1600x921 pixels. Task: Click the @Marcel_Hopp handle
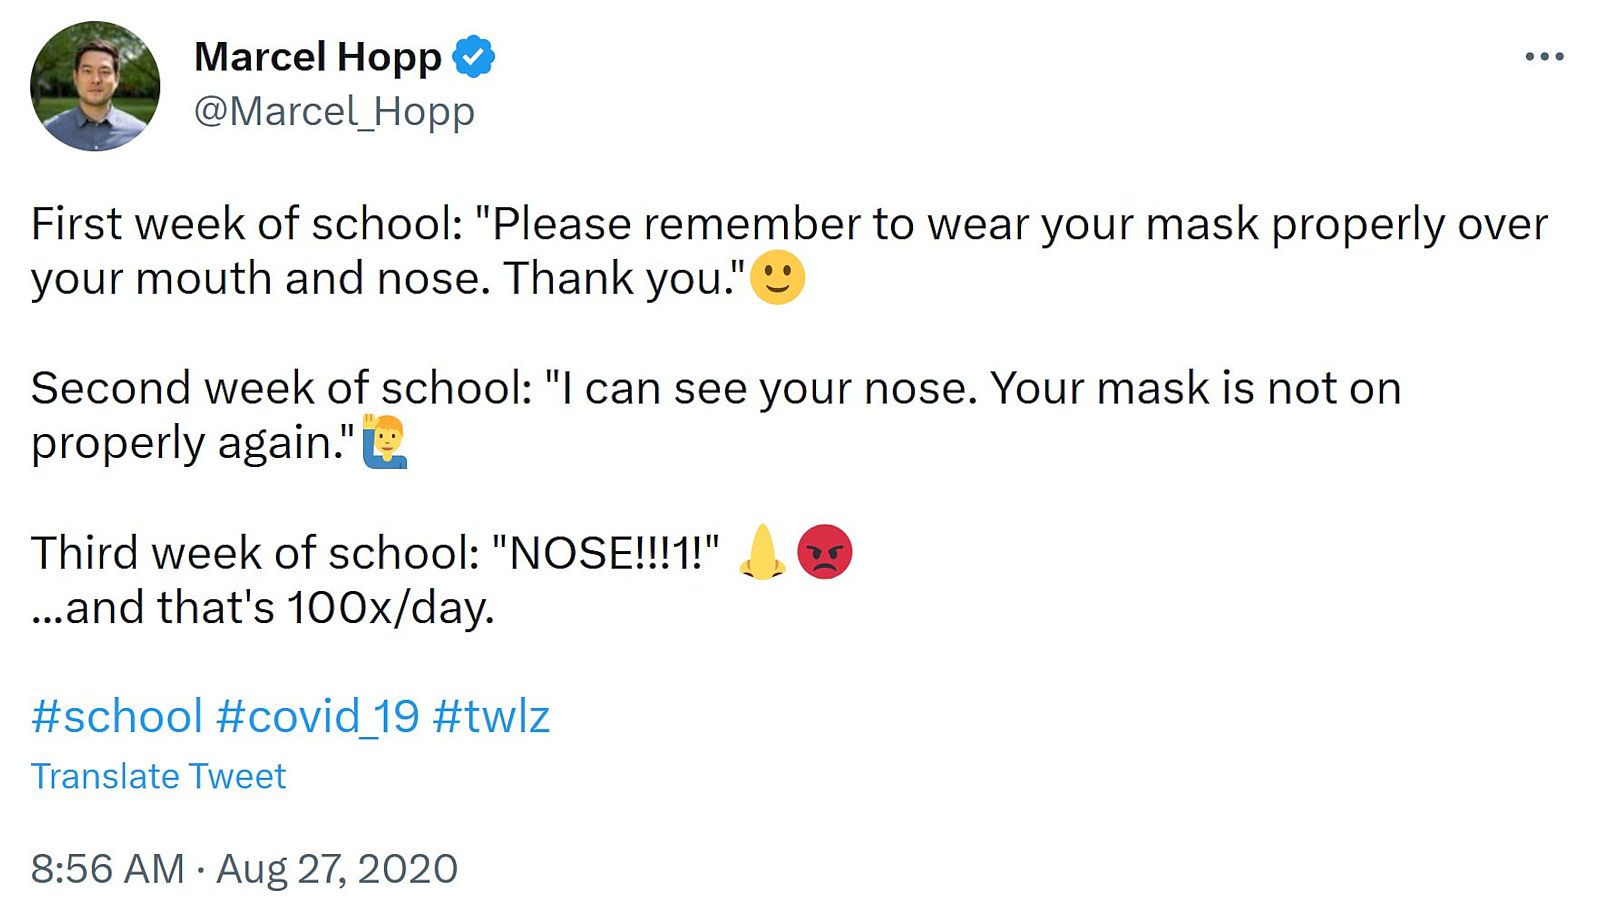coord(334,111)
